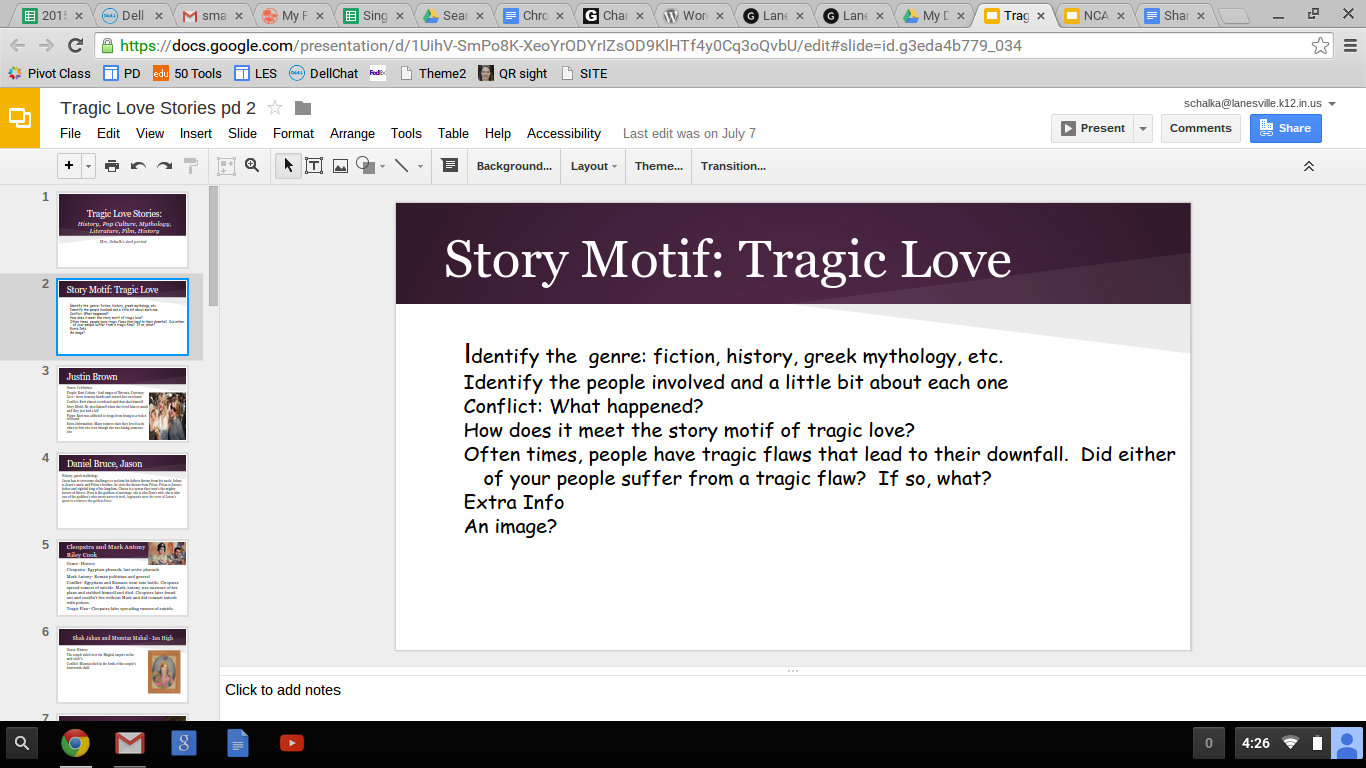Expand the Layout dropdown
Viewport: 1366px width, 768px height.
tap(593, 166)
